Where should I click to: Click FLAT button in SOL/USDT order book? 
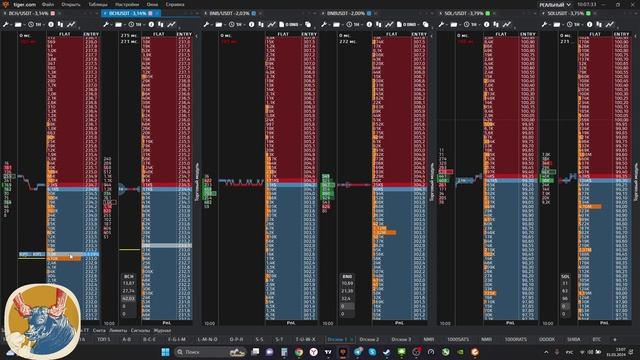[501, 34]
